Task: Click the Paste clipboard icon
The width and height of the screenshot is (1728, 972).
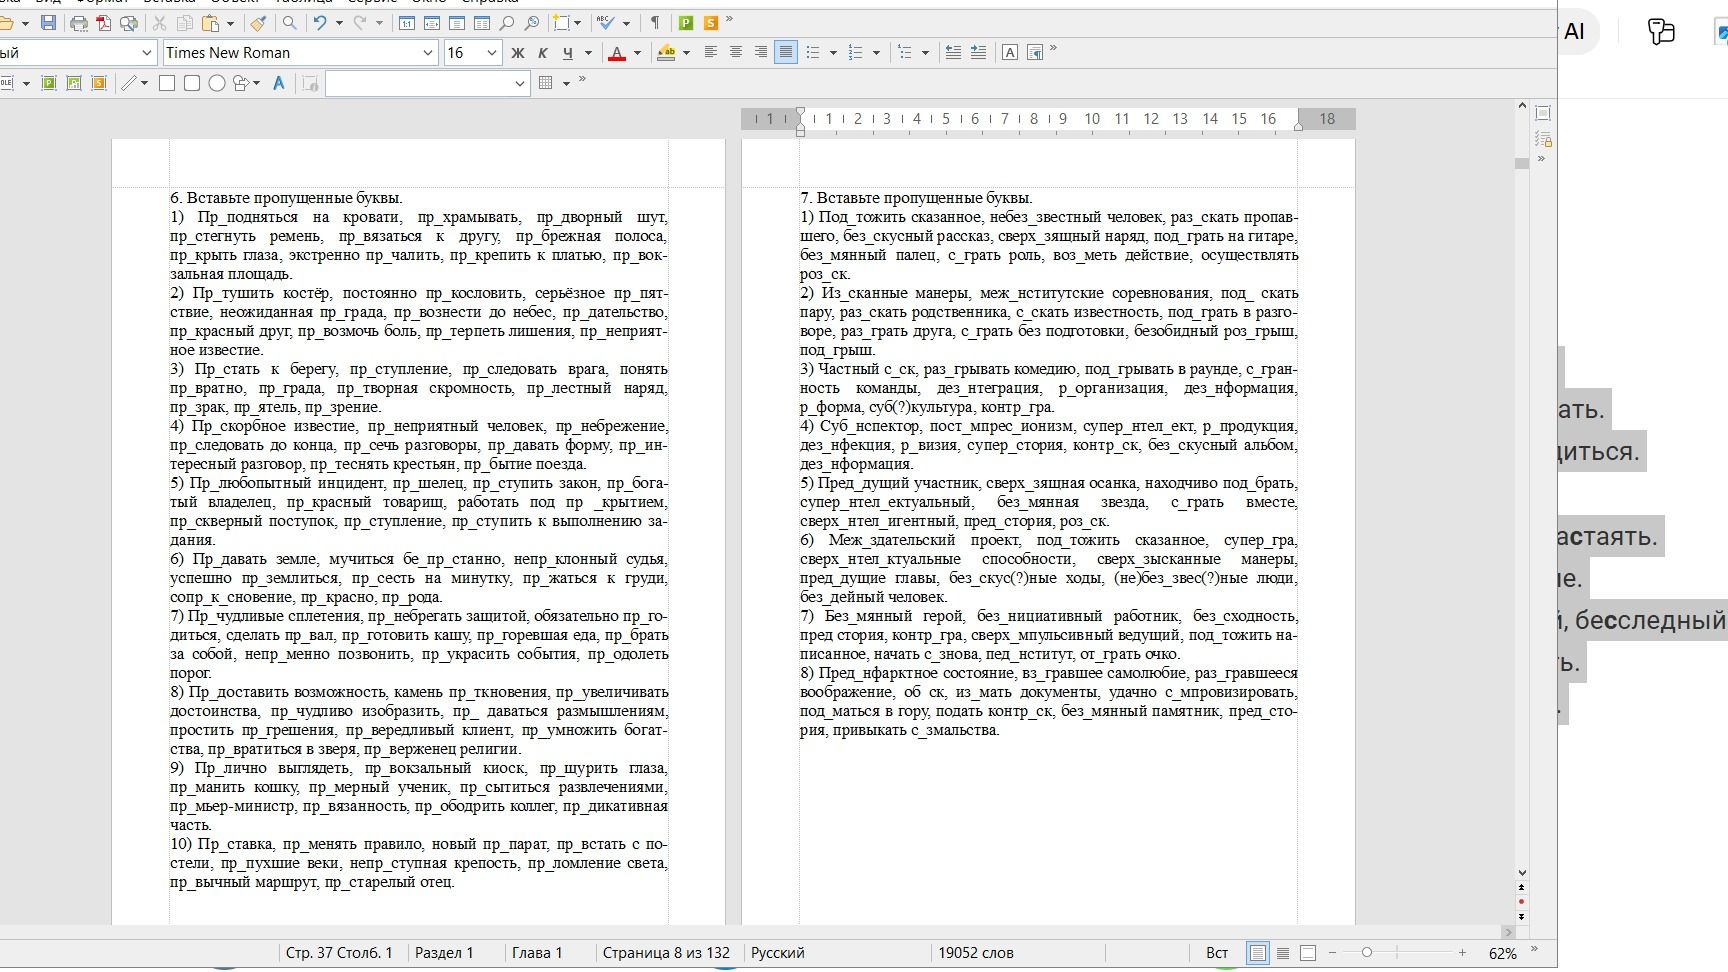Action: point(210,23)
